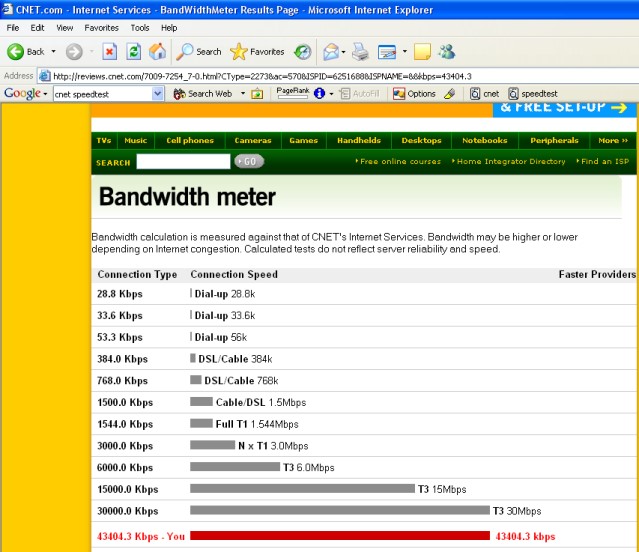The image size is (639, 552).
Task: Select the Handhelds category tab
Action: [359, 141]
